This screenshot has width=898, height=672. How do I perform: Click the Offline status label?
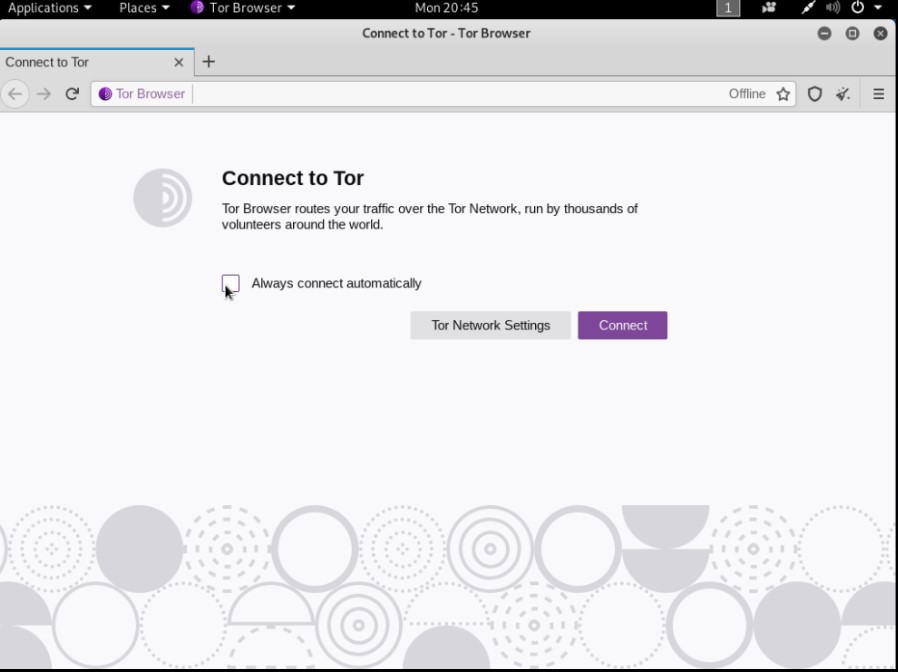[747, 94]
